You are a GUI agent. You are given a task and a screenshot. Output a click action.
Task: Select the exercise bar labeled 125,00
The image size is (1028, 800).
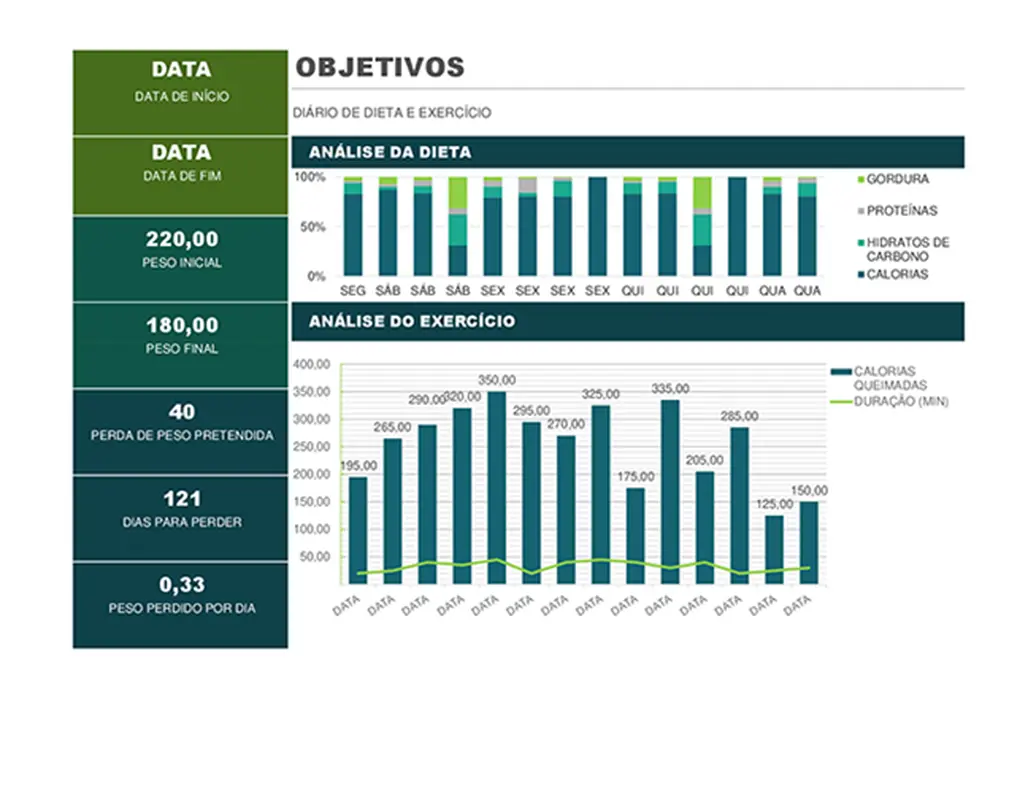pyautogui.click(x=774, y=548)
